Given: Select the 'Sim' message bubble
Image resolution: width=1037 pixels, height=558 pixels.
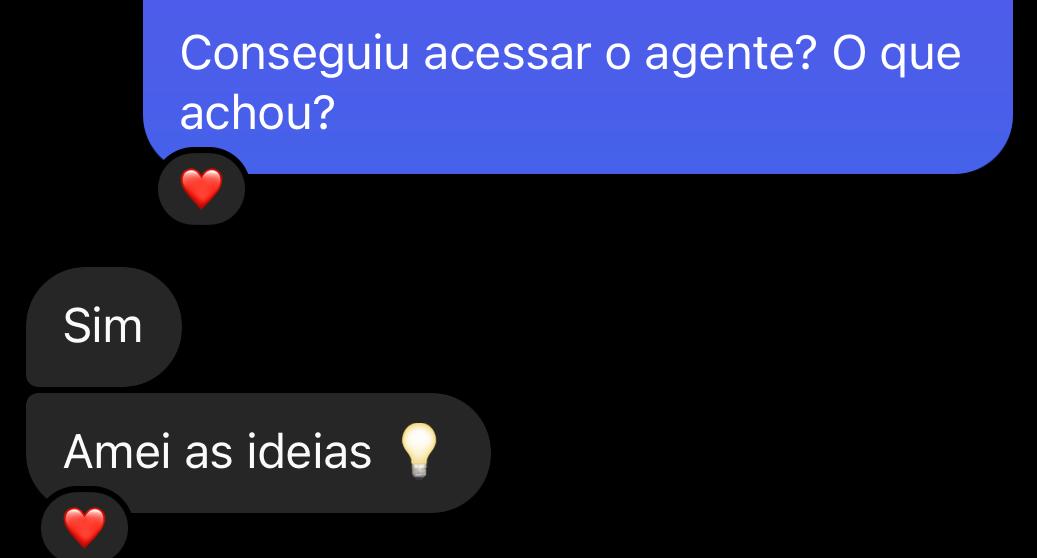Looking at the screenshot, I should (104, 327).
